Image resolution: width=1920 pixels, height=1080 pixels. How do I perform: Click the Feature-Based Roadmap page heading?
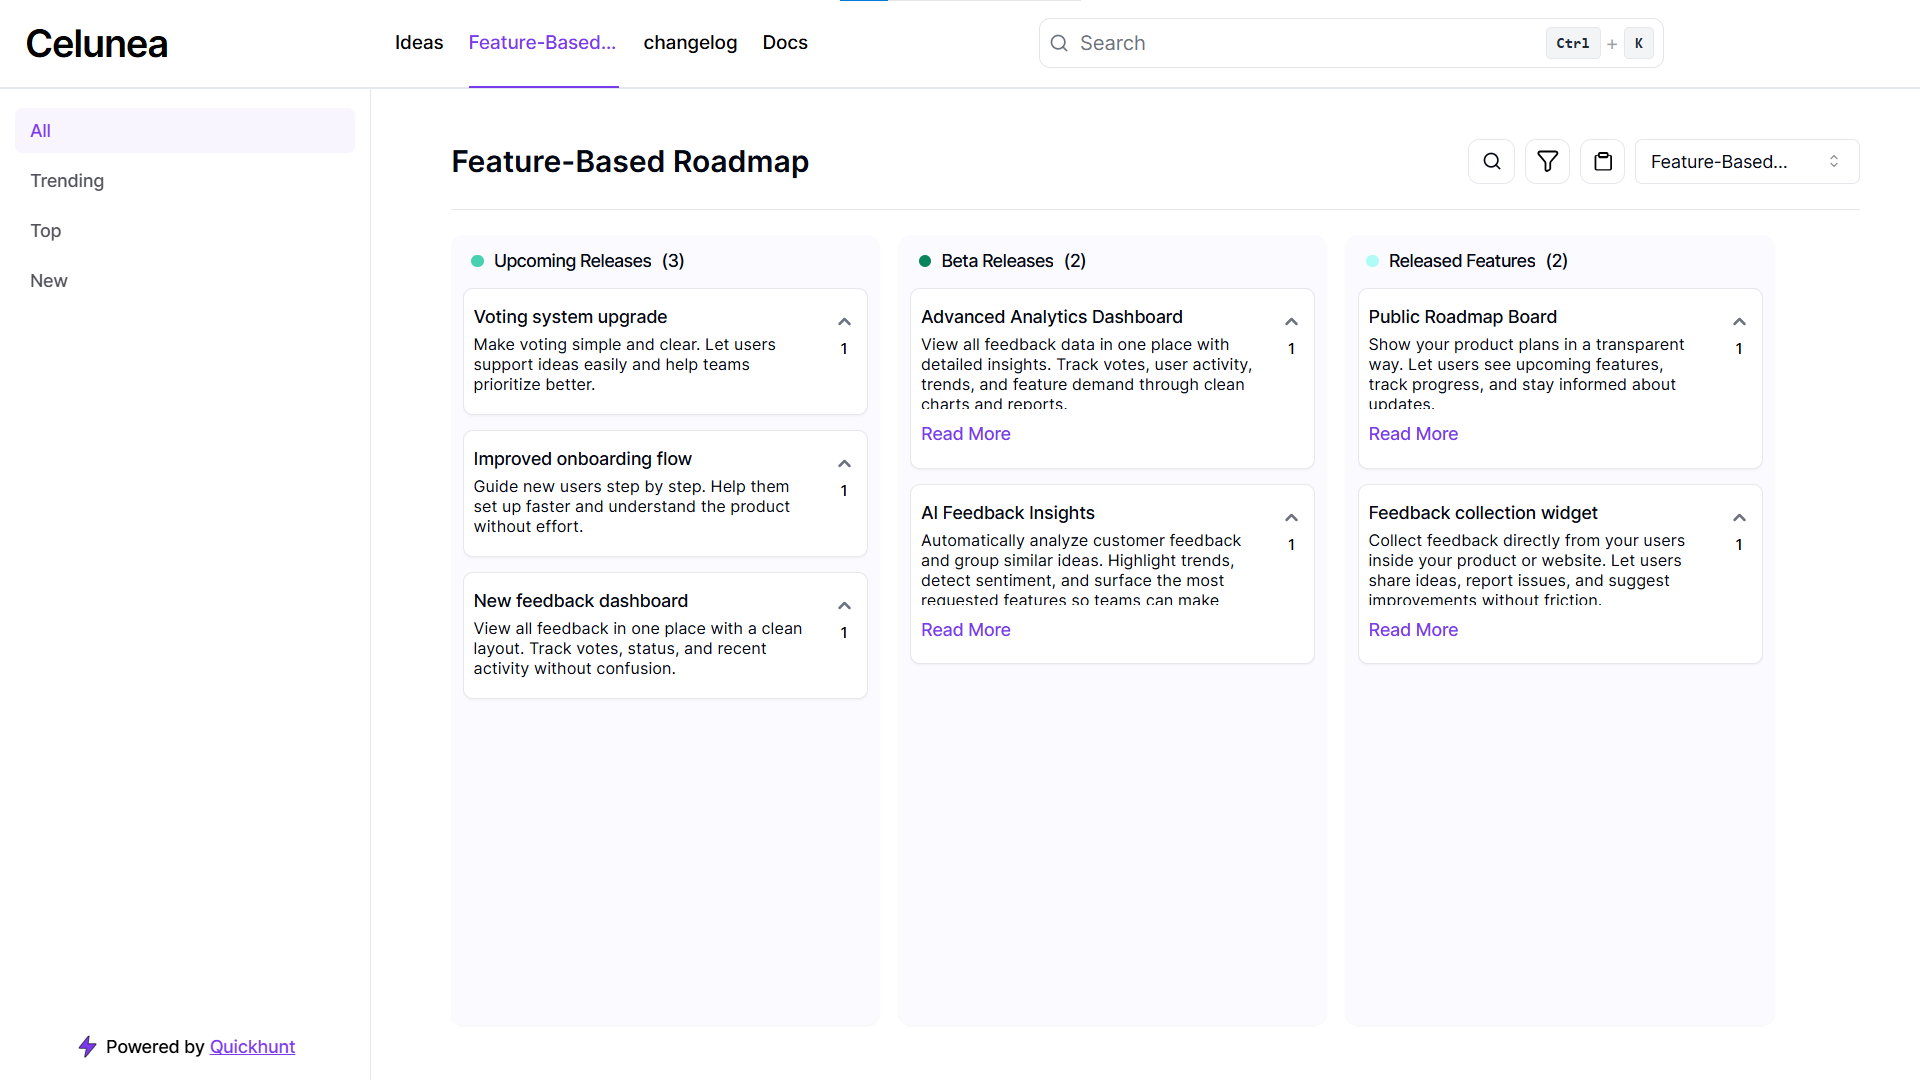click(x=630, y=161)
